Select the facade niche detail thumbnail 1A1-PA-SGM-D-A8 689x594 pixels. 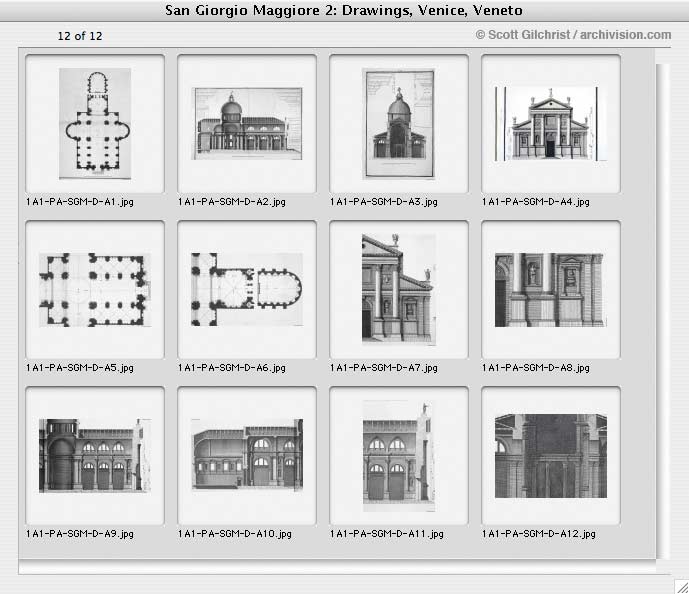click(x=551, y=290)
